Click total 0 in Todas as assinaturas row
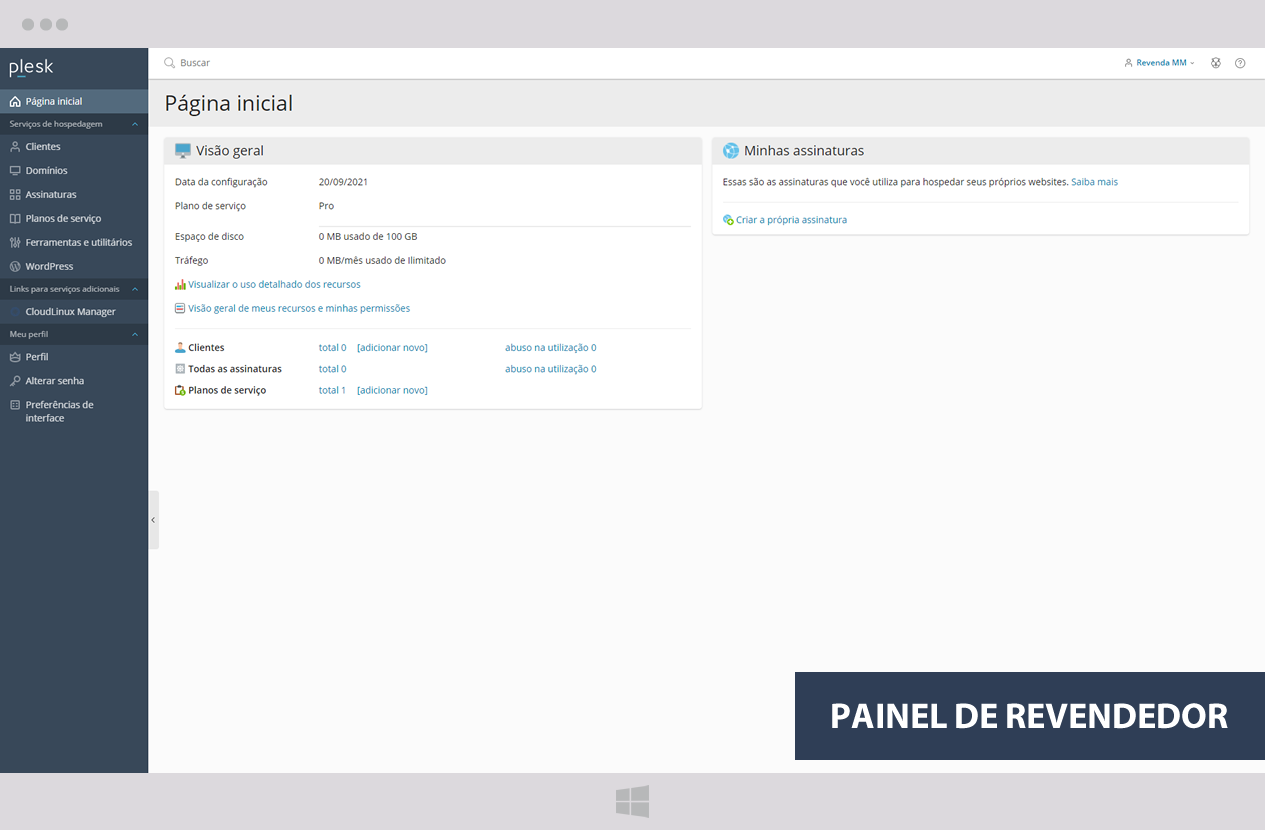This screenshot has width=1265, height=830. pos(333,369)
